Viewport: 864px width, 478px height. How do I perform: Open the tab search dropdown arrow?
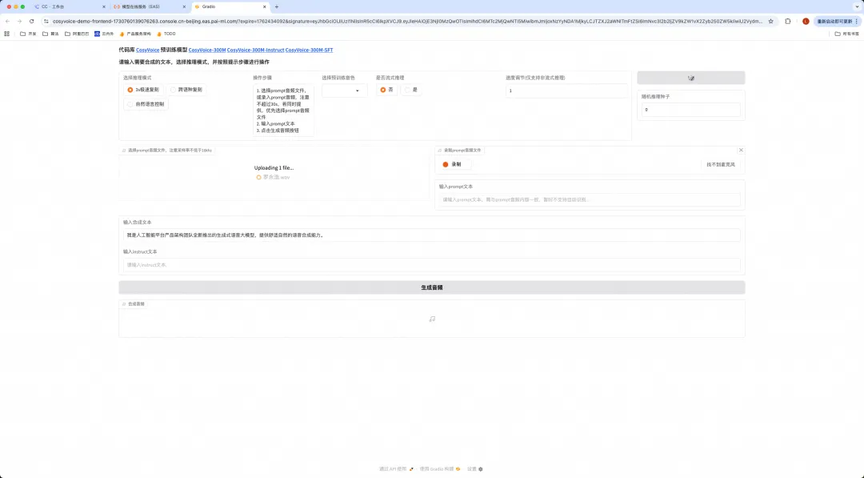coord(857,7)
